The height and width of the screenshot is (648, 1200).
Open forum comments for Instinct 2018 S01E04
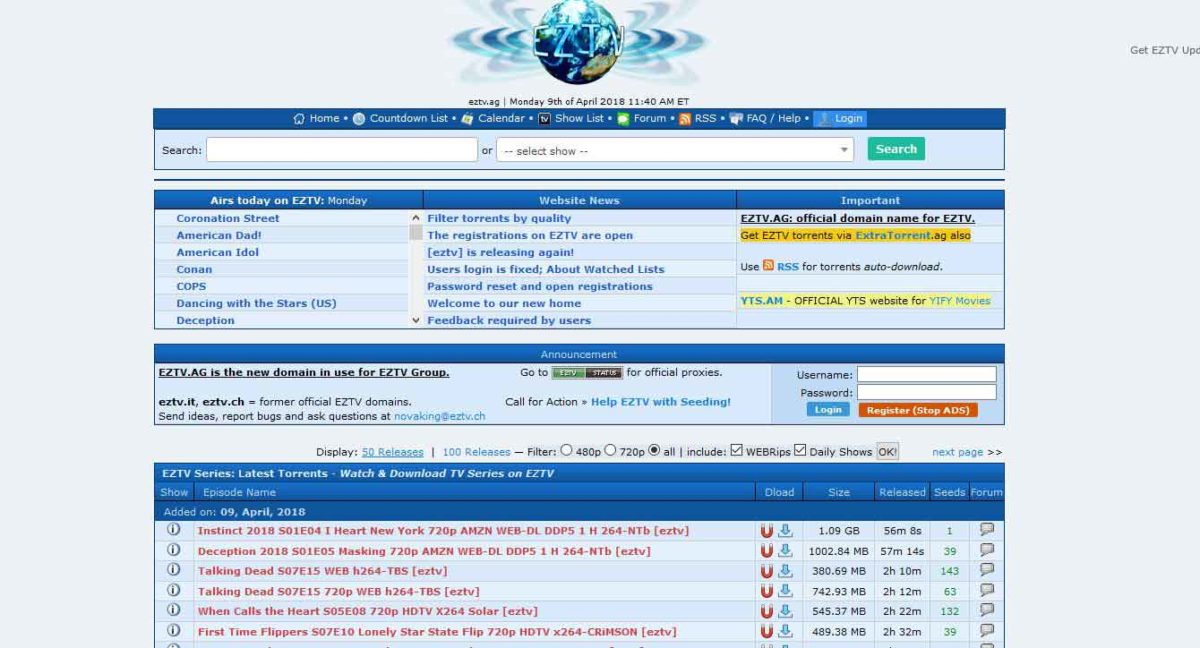pos(987,530)
